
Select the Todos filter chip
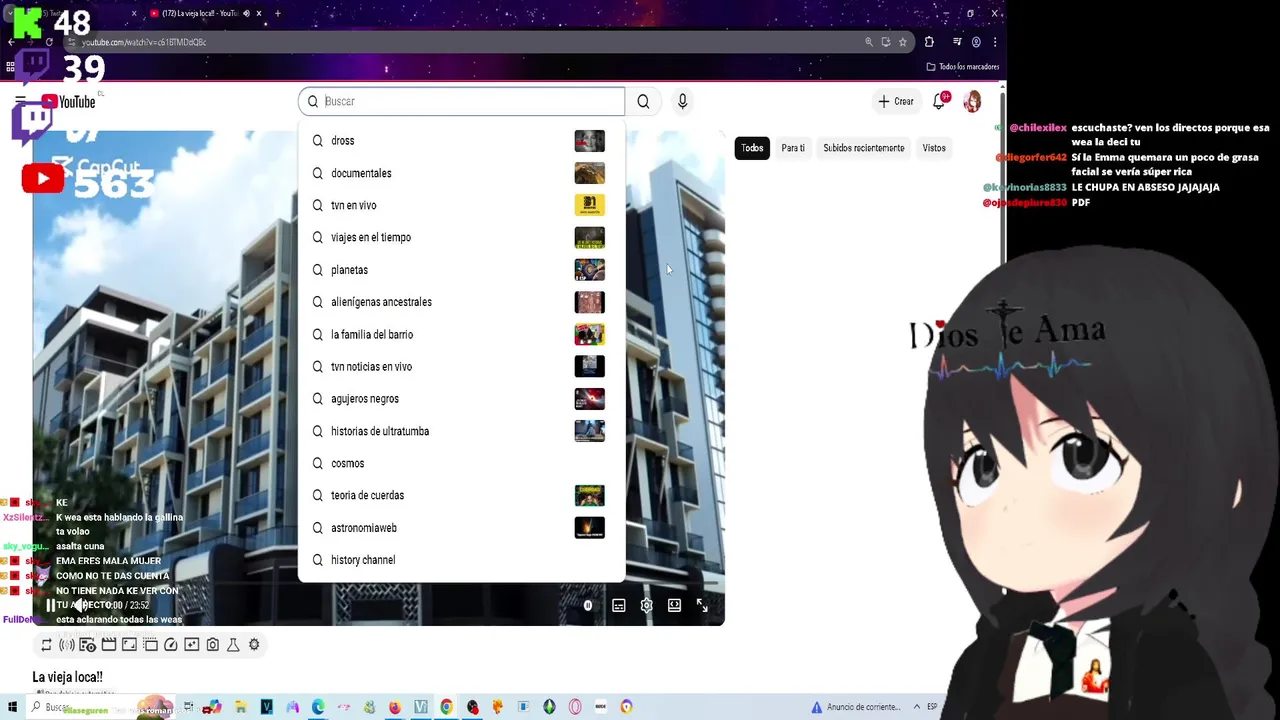[752, 148]
